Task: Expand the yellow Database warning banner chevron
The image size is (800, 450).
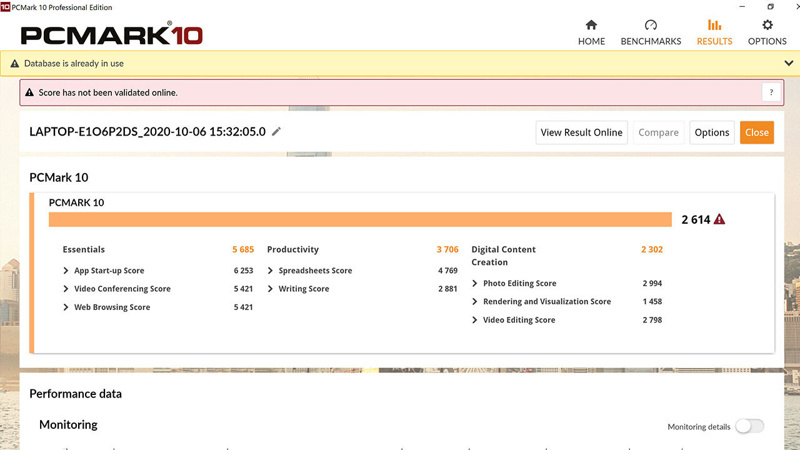Action: (x=789, y=63)
